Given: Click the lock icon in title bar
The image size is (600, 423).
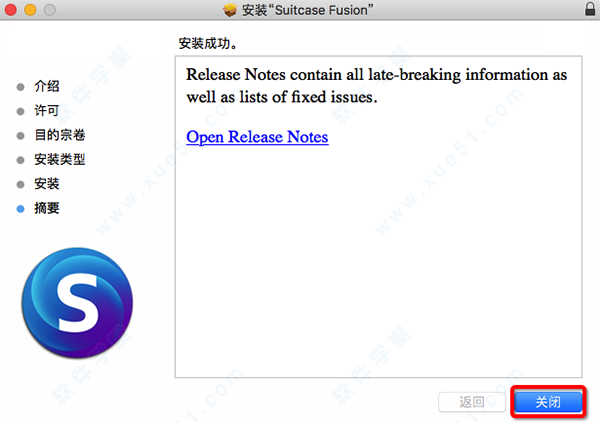Looking at the screenshot, I should (x=590, y=9).
